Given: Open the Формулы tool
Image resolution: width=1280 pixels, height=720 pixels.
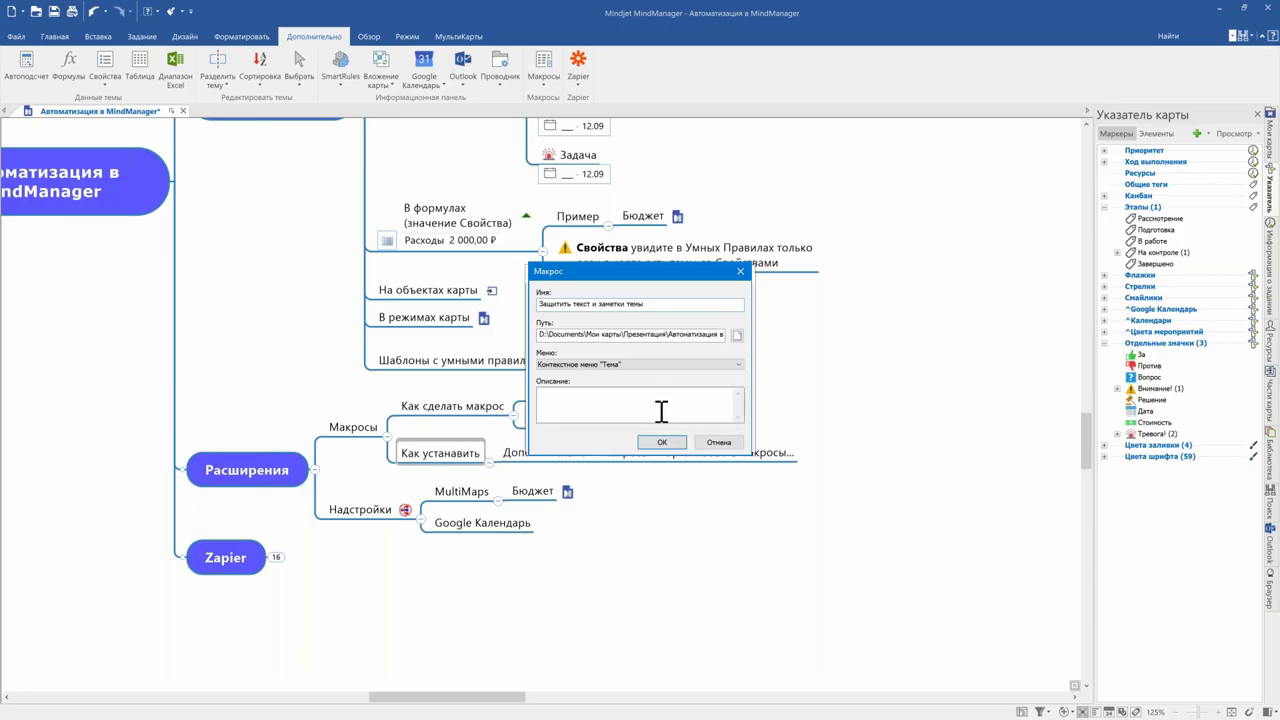Looking at the screenshot, I should pos(68,66).
